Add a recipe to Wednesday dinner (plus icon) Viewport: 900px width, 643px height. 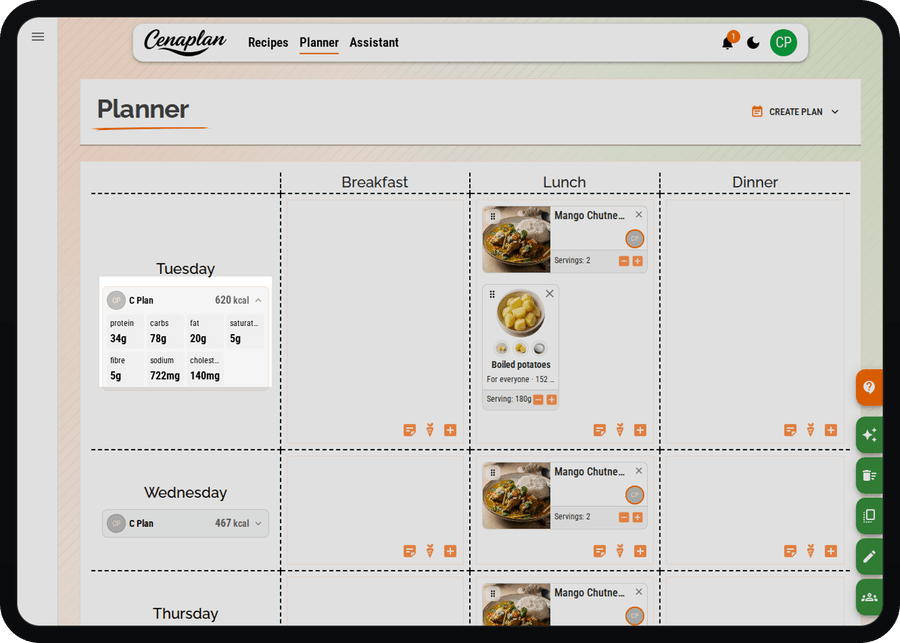pyautogui.click(x=831, y=551)
